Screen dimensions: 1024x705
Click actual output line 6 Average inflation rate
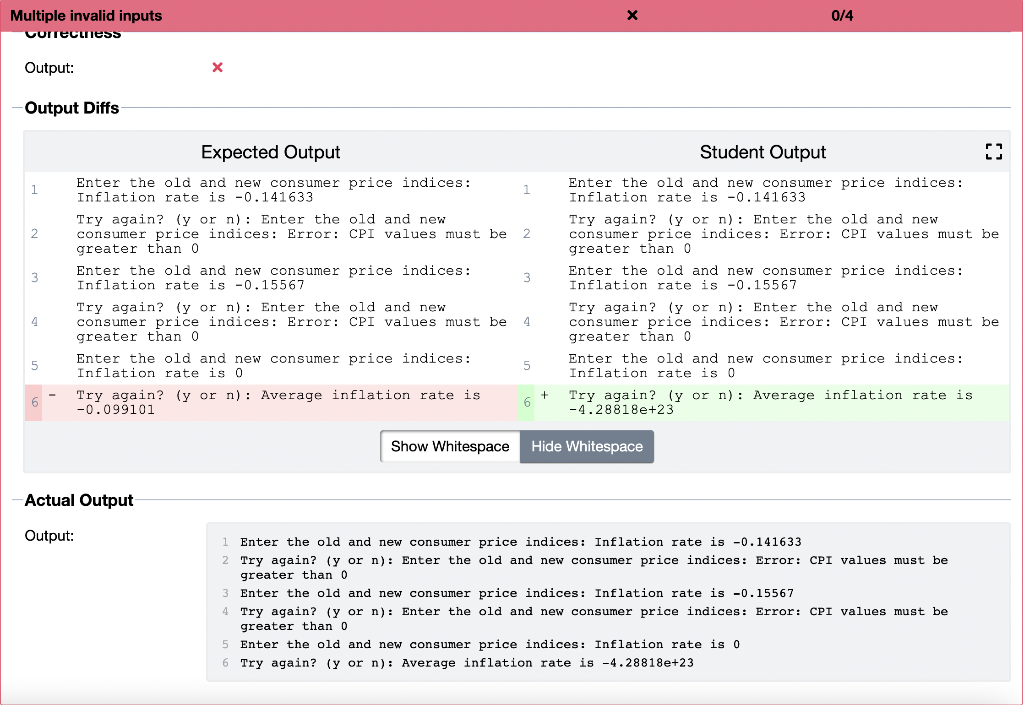467,663
